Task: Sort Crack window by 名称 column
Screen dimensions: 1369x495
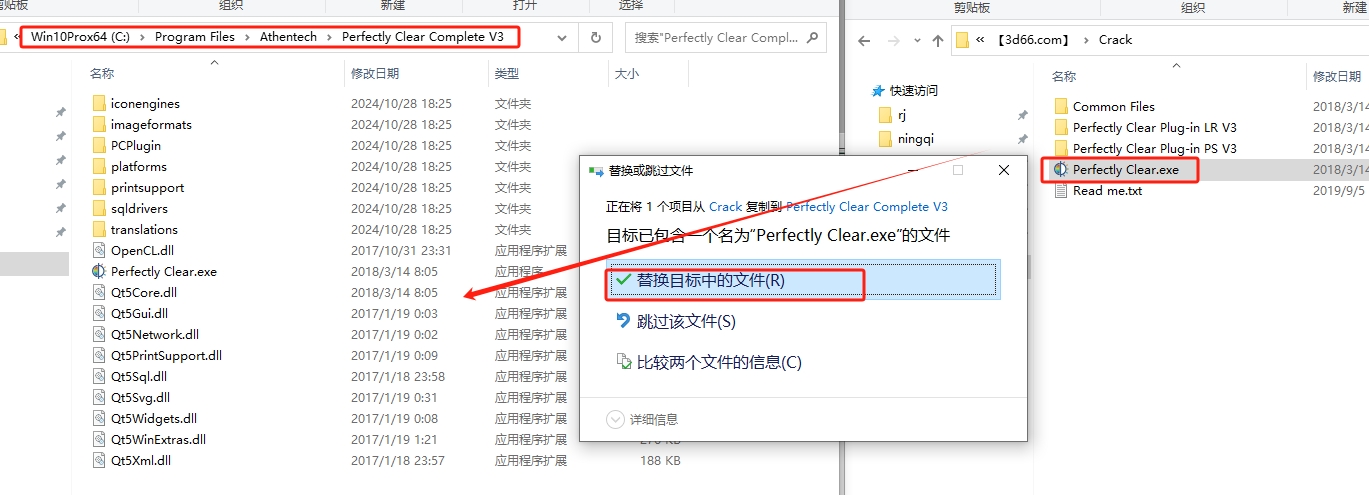Action: point(1064,76)
